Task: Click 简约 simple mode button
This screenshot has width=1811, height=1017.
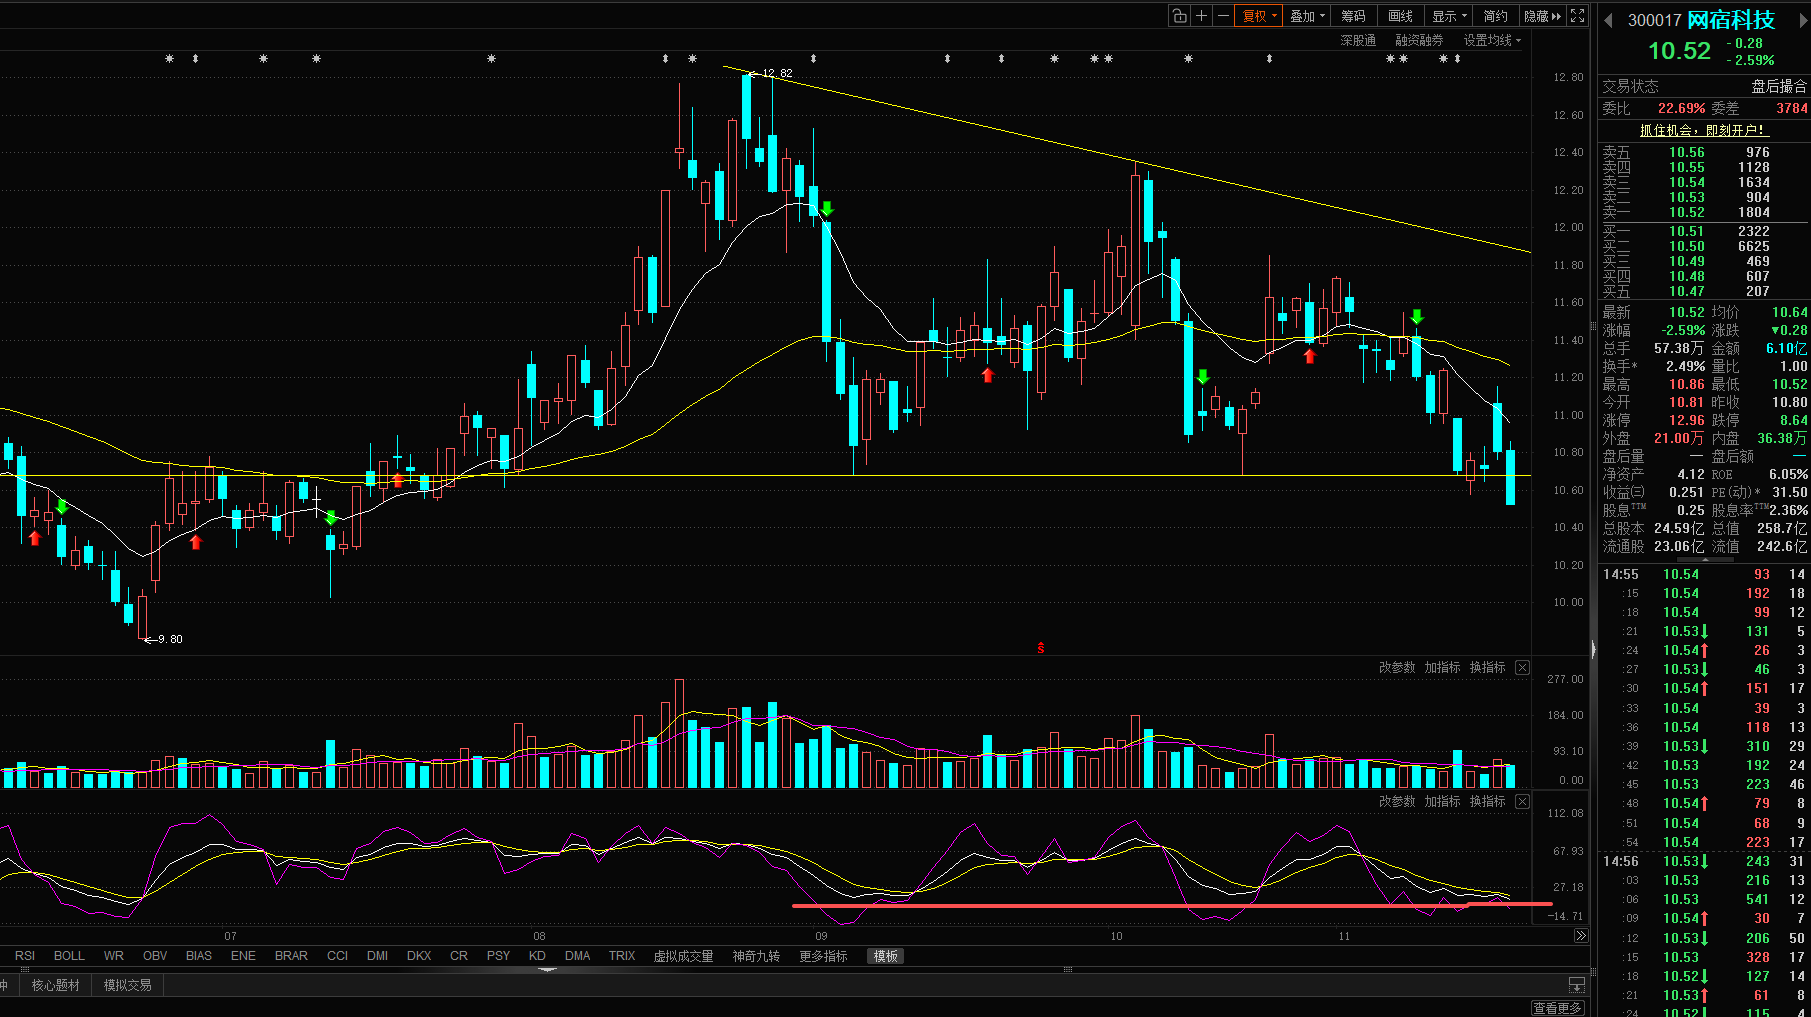Action: click(1495, 16)
